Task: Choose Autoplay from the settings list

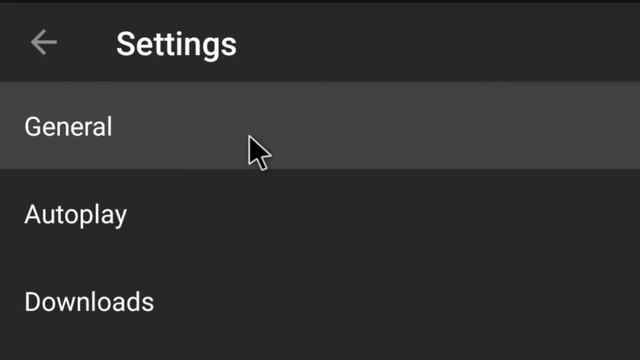Action: 320,214
